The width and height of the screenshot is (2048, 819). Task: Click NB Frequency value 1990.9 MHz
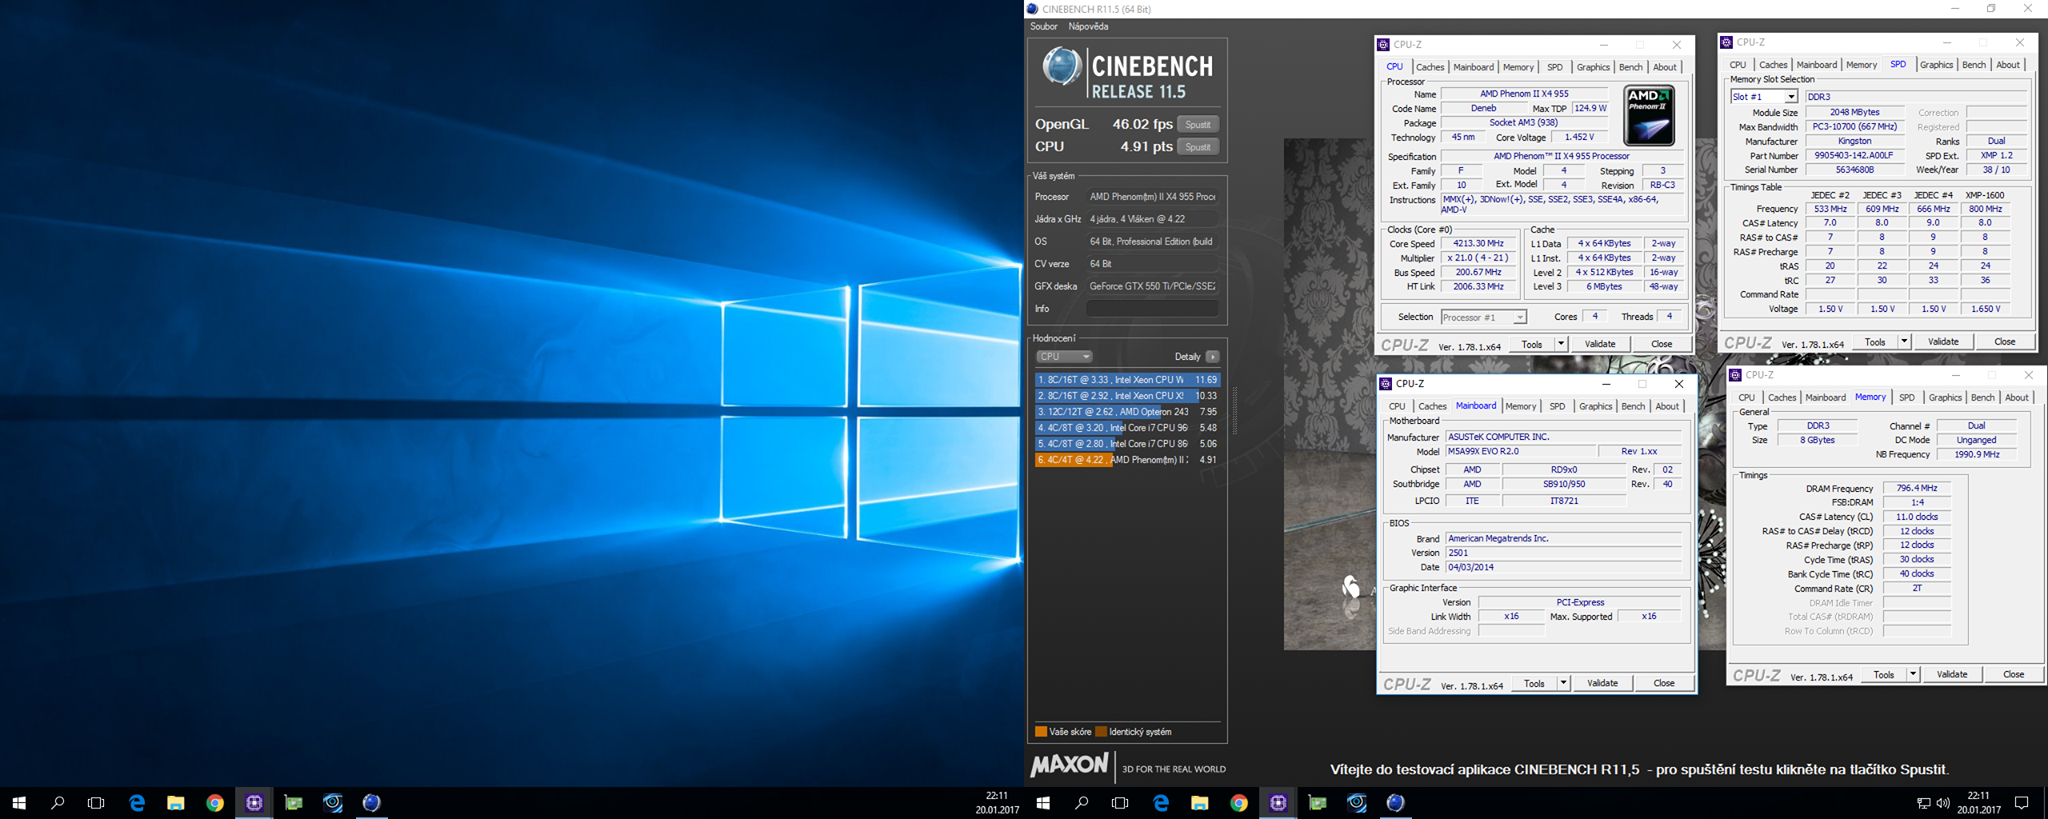1976,455
